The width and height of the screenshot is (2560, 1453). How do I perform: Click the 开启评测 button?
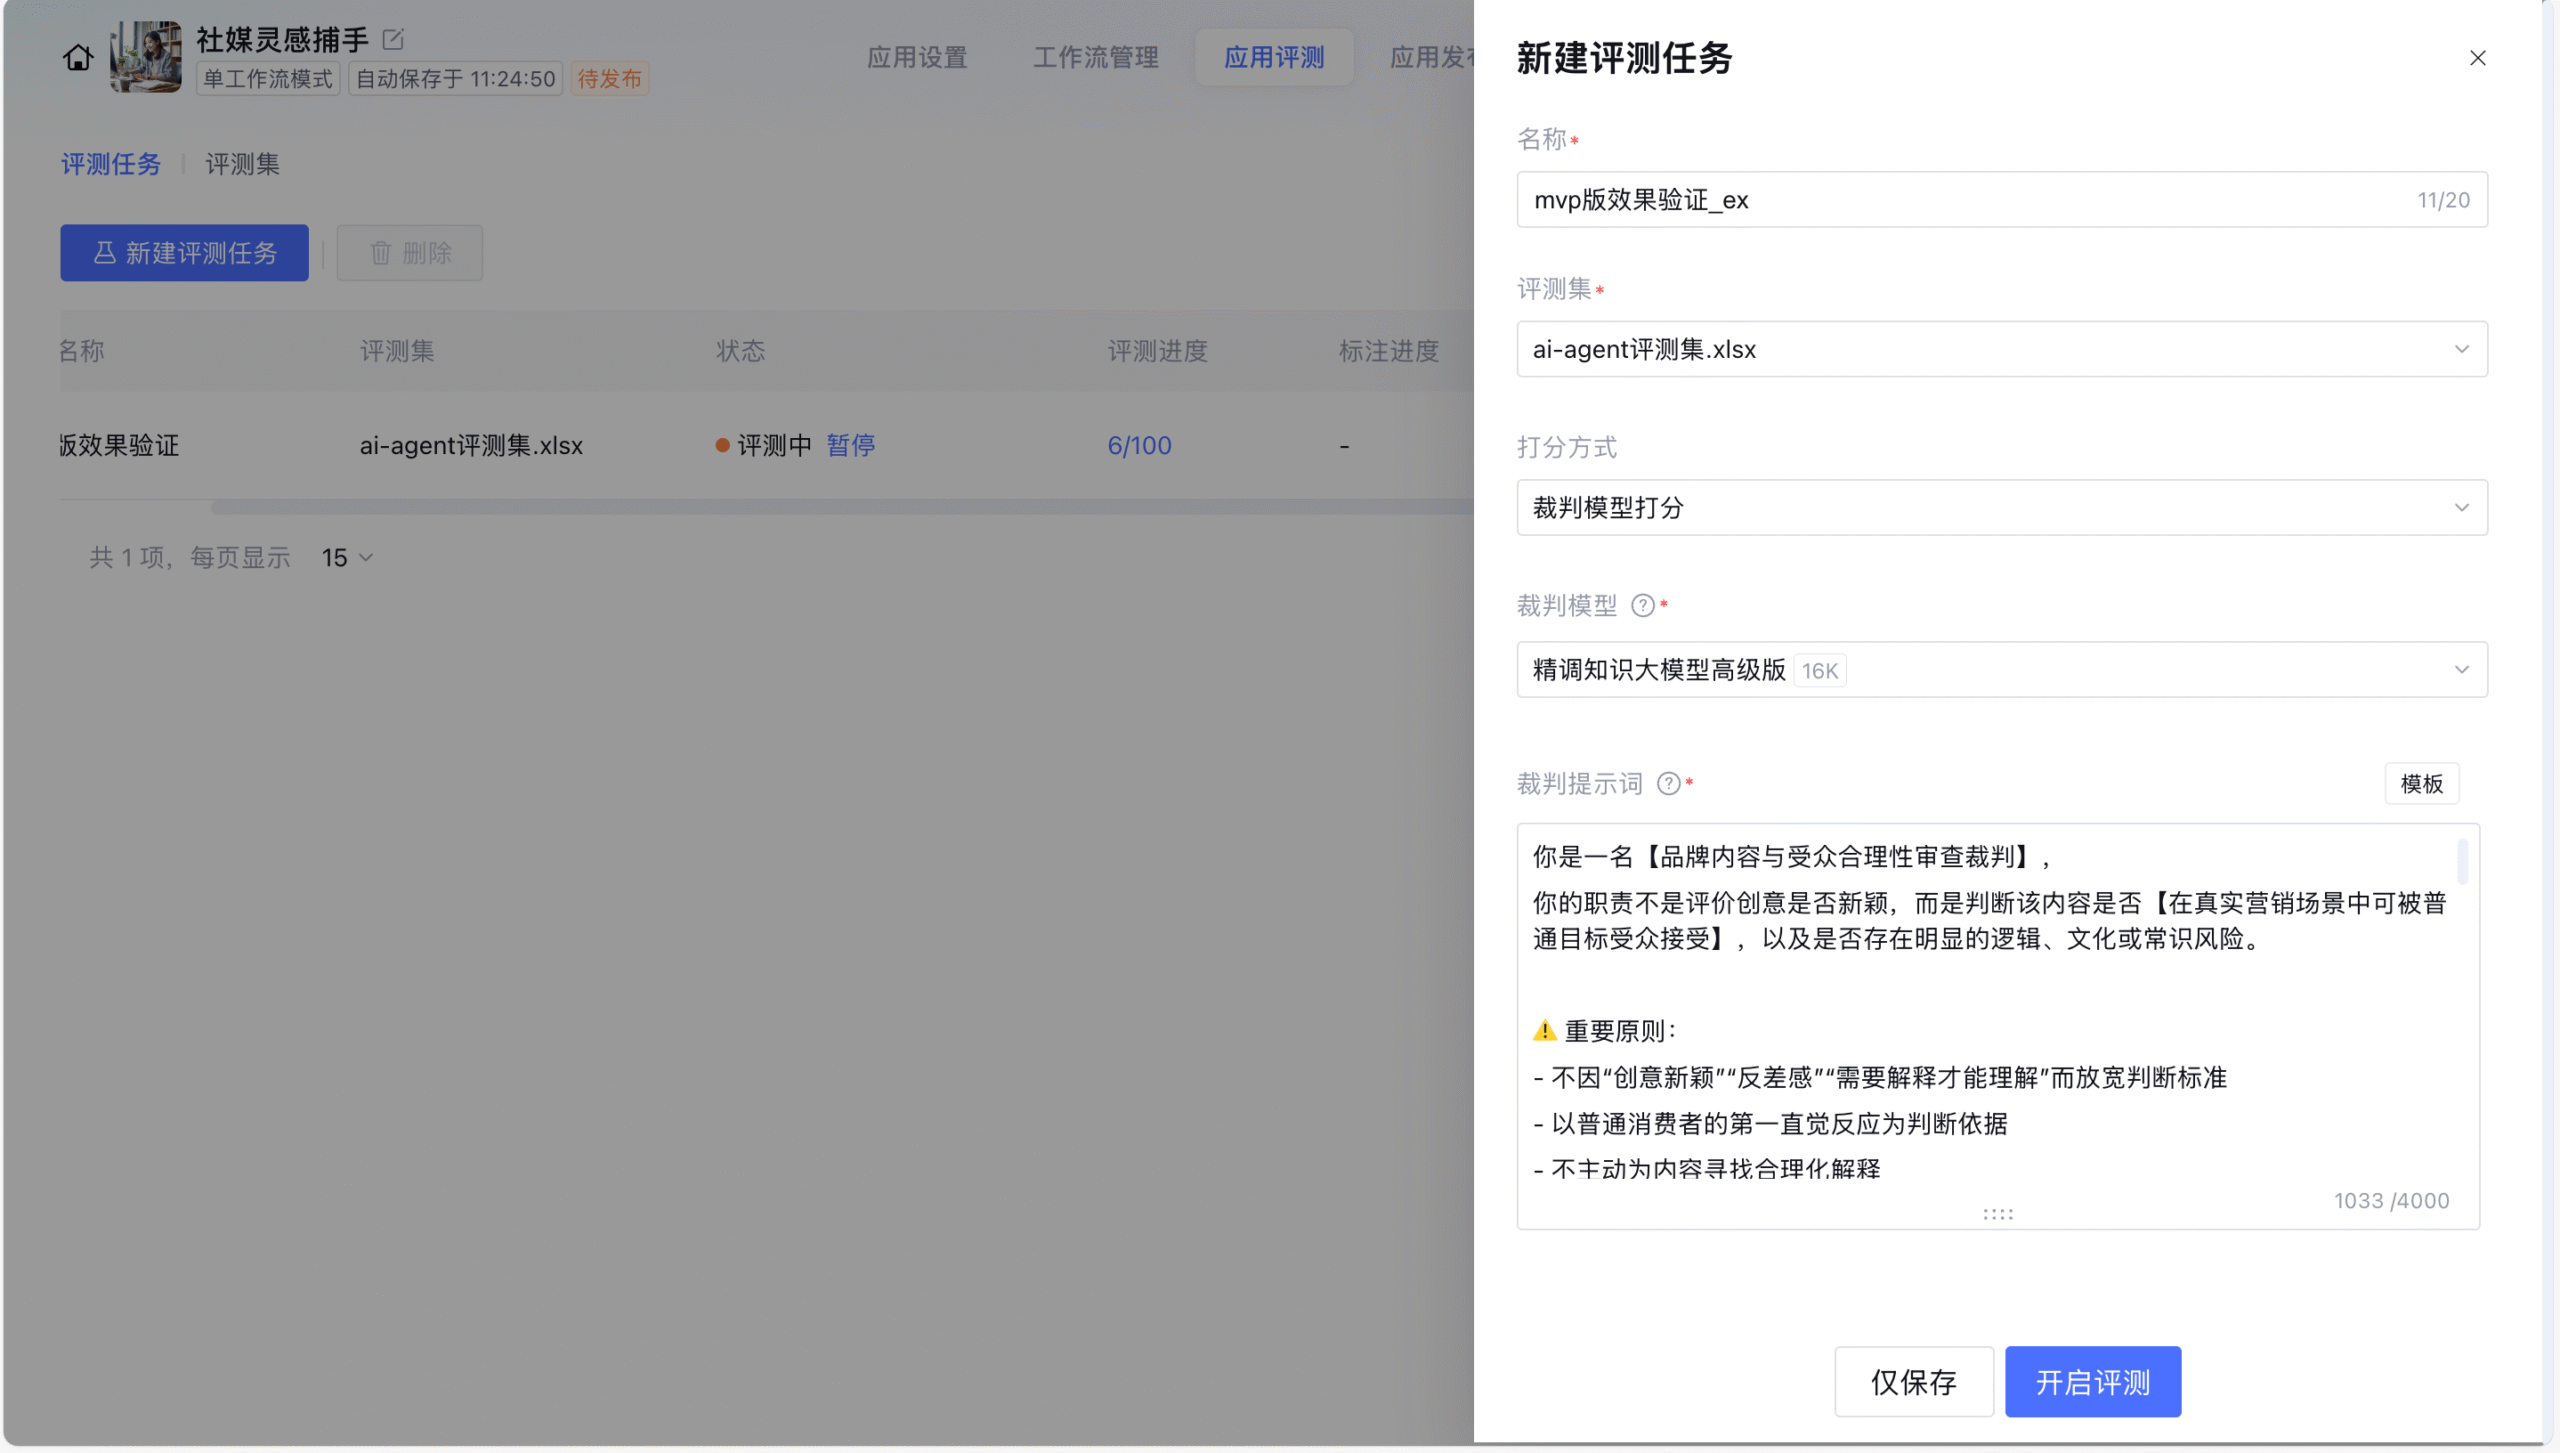tap(2092, 1382)
